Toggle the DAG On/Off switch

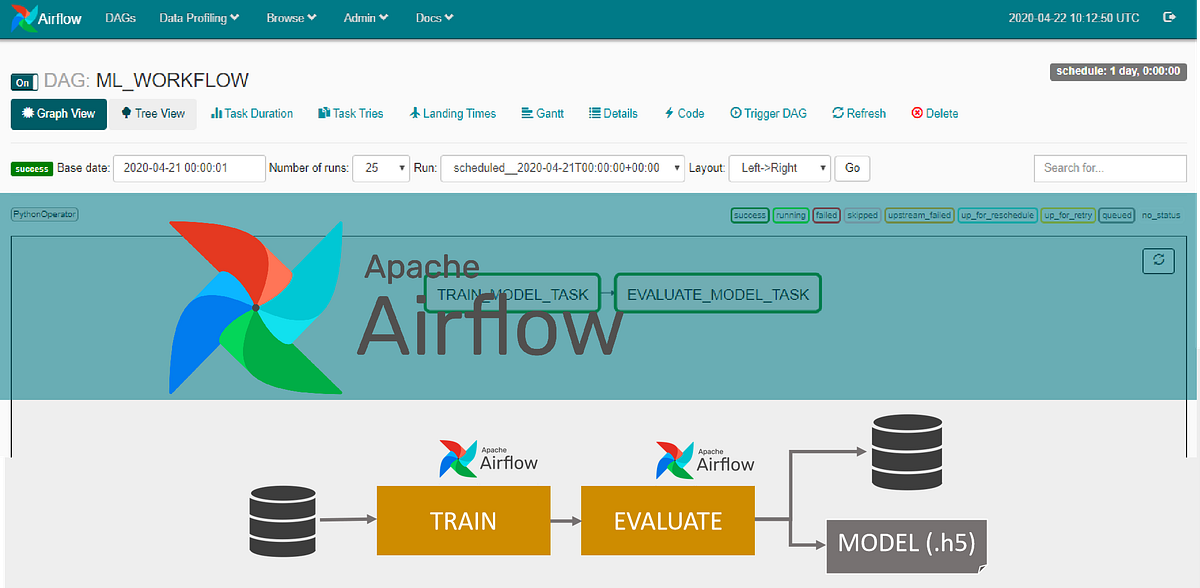22,82
